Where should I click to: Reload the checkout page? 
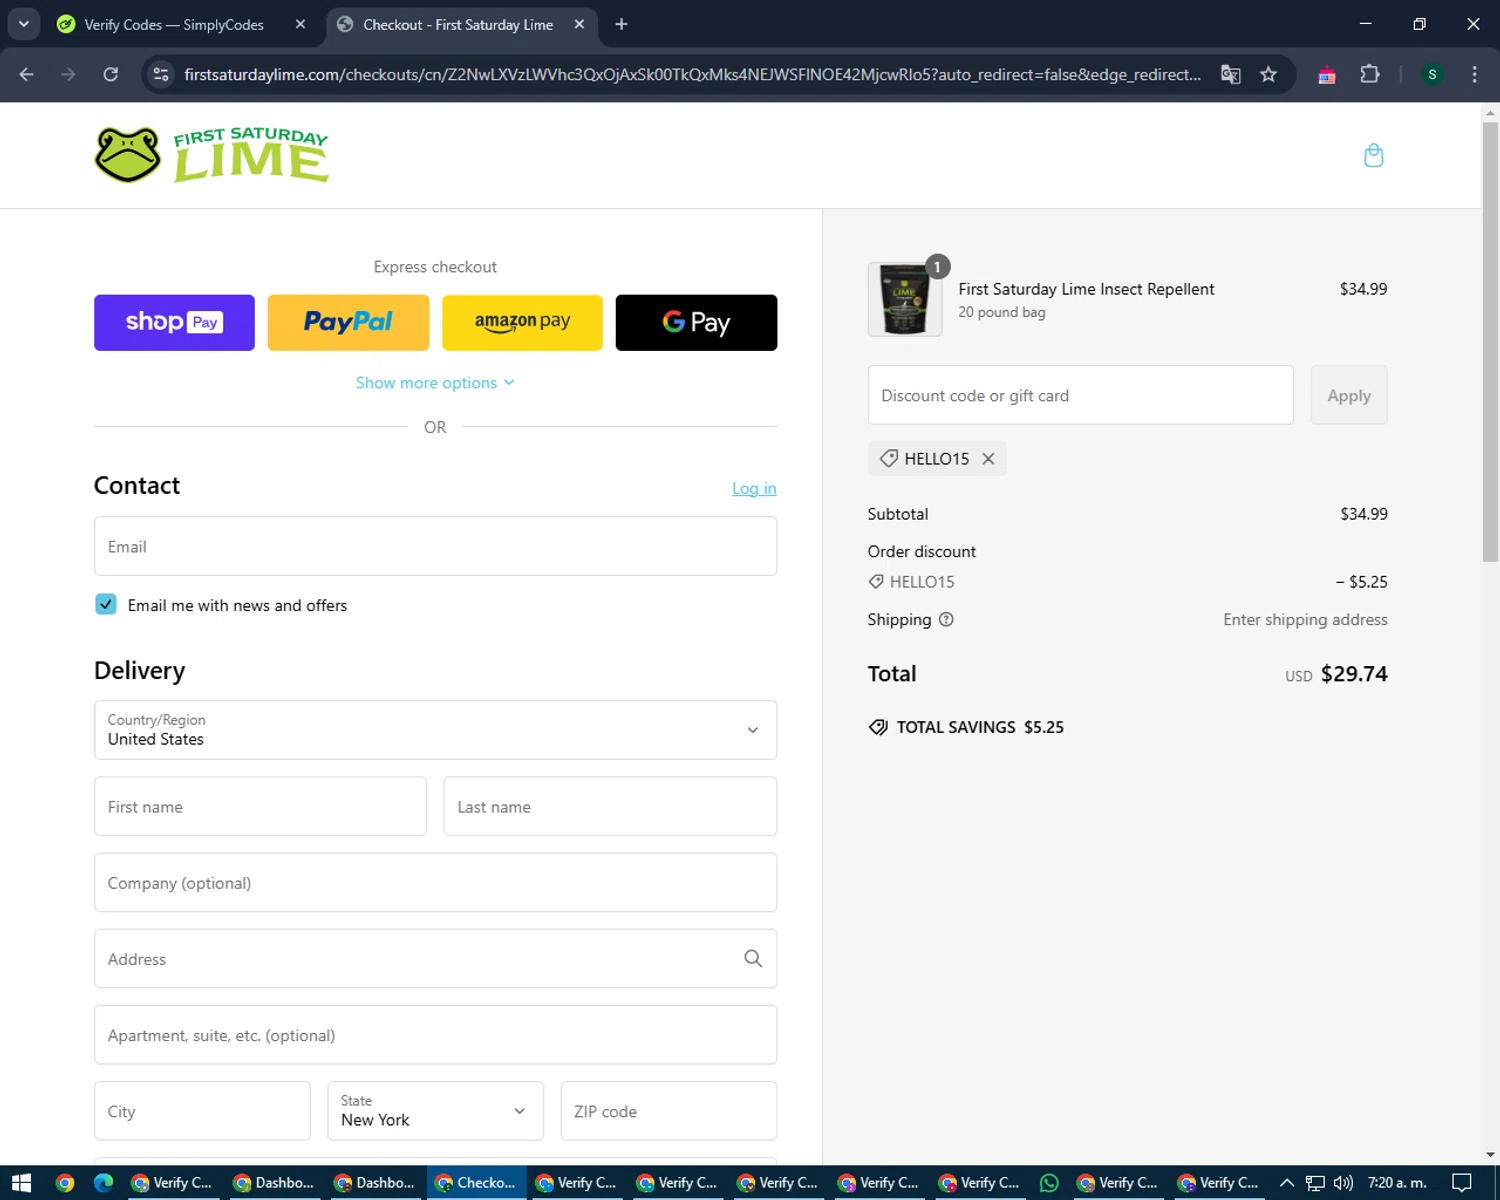(x=111, y=74)
